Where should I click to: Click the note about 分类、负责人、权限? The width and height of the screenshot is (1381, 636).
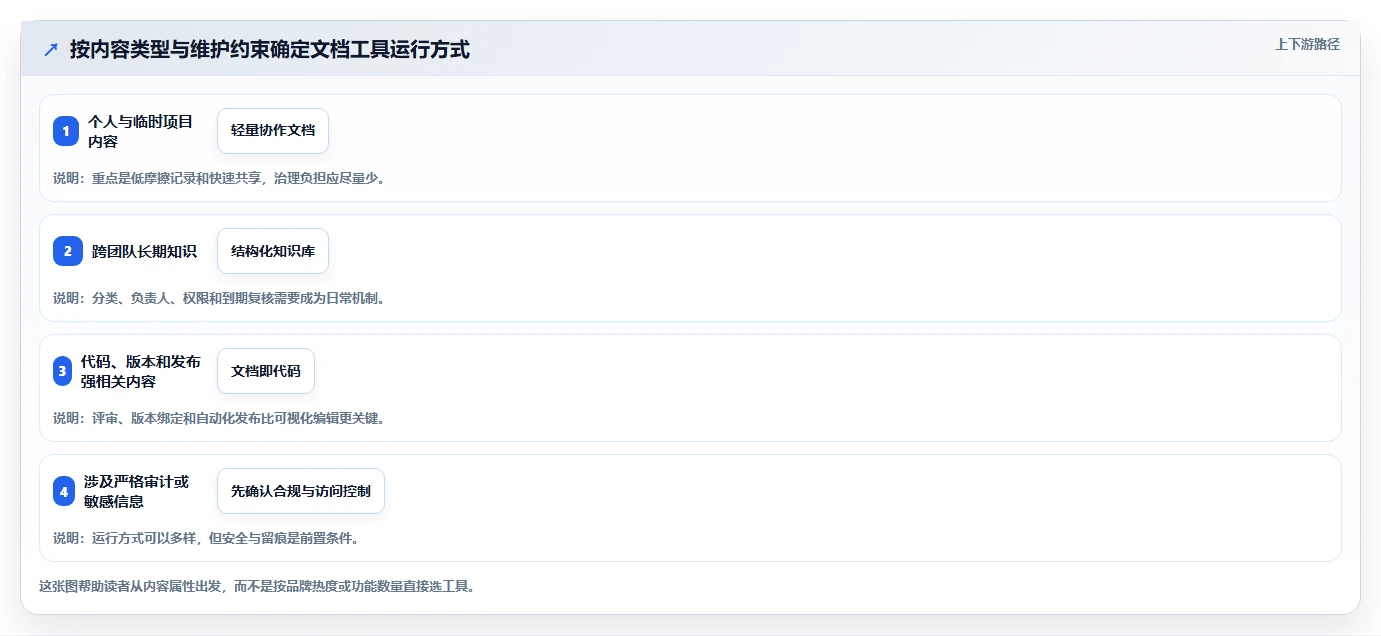click(219, 298)
